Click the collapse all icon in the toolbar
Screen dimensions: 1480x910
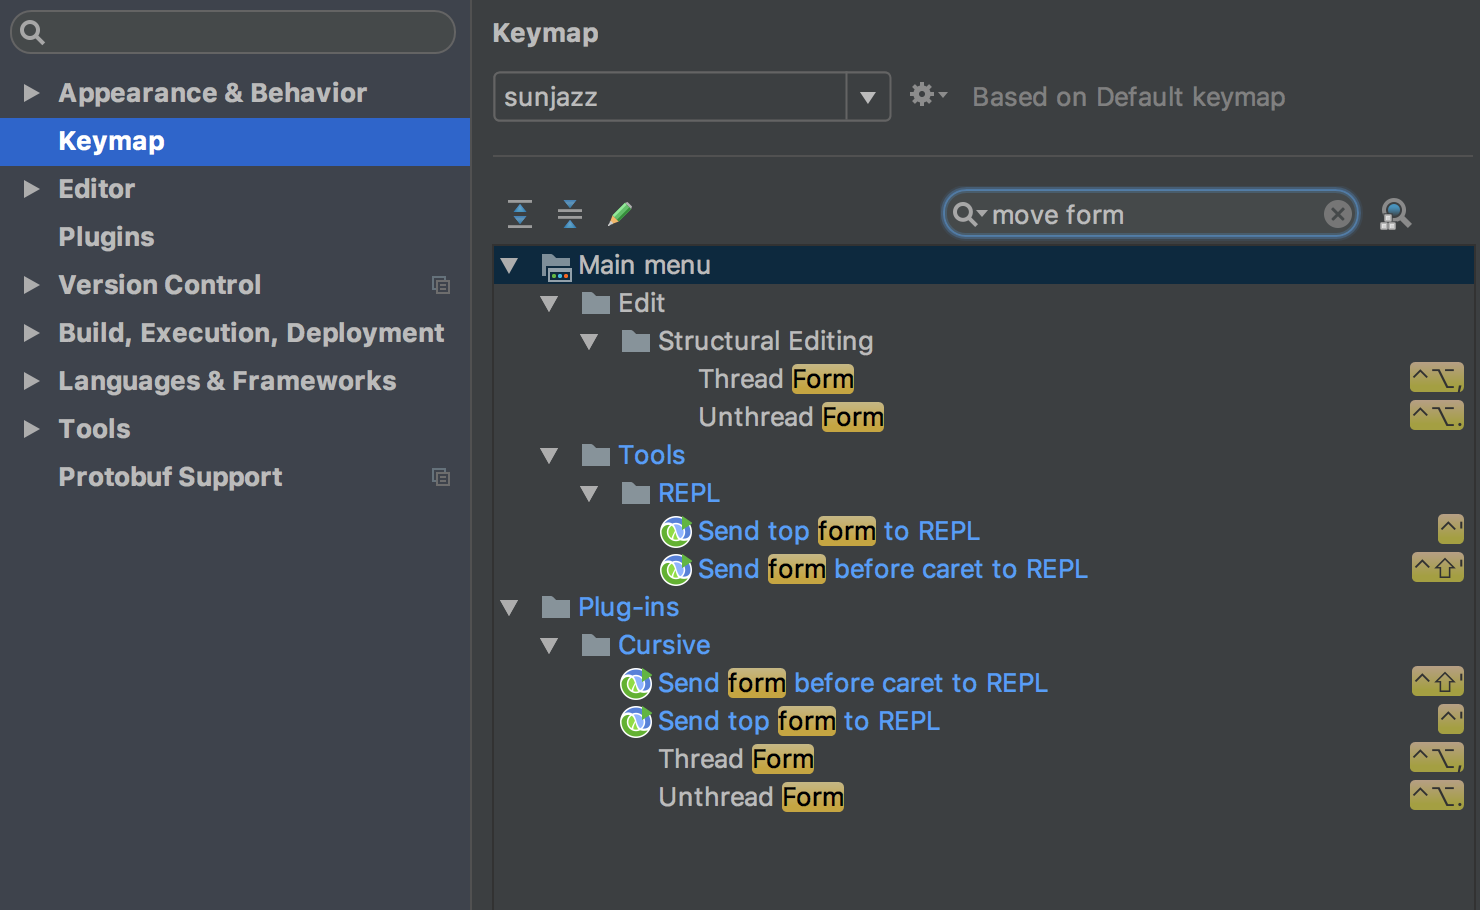(x=569, y=213)
